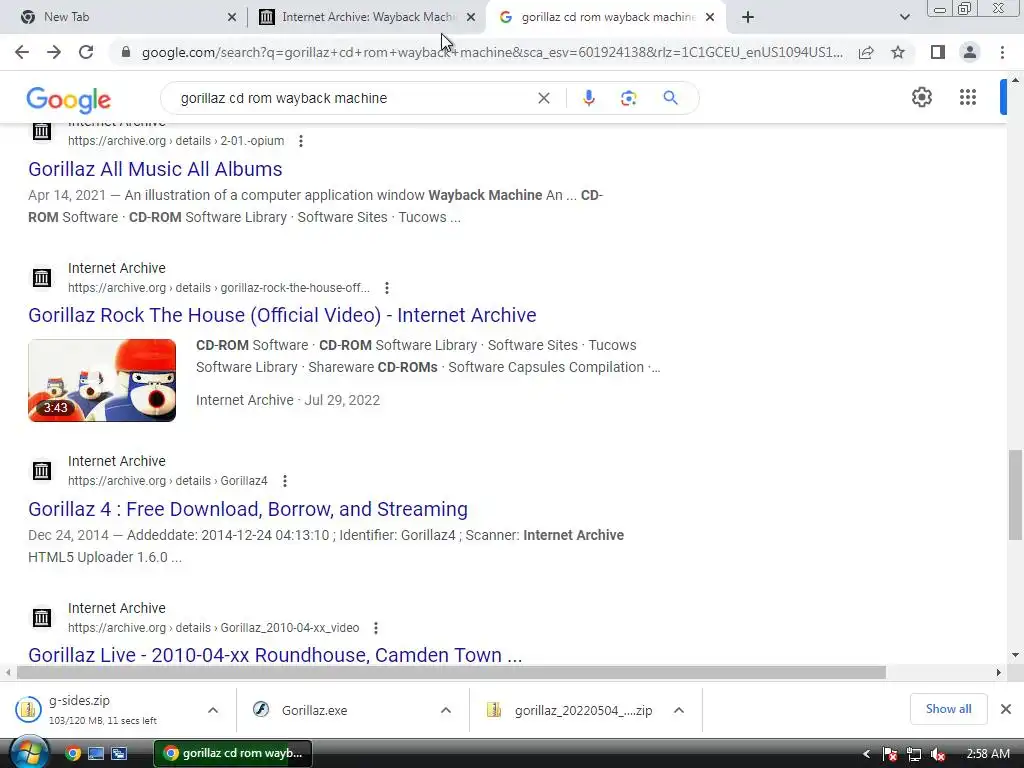Screen dimensions: 1024x768
Task: Click the clock showing 2:58 AM
Action: 988,754
